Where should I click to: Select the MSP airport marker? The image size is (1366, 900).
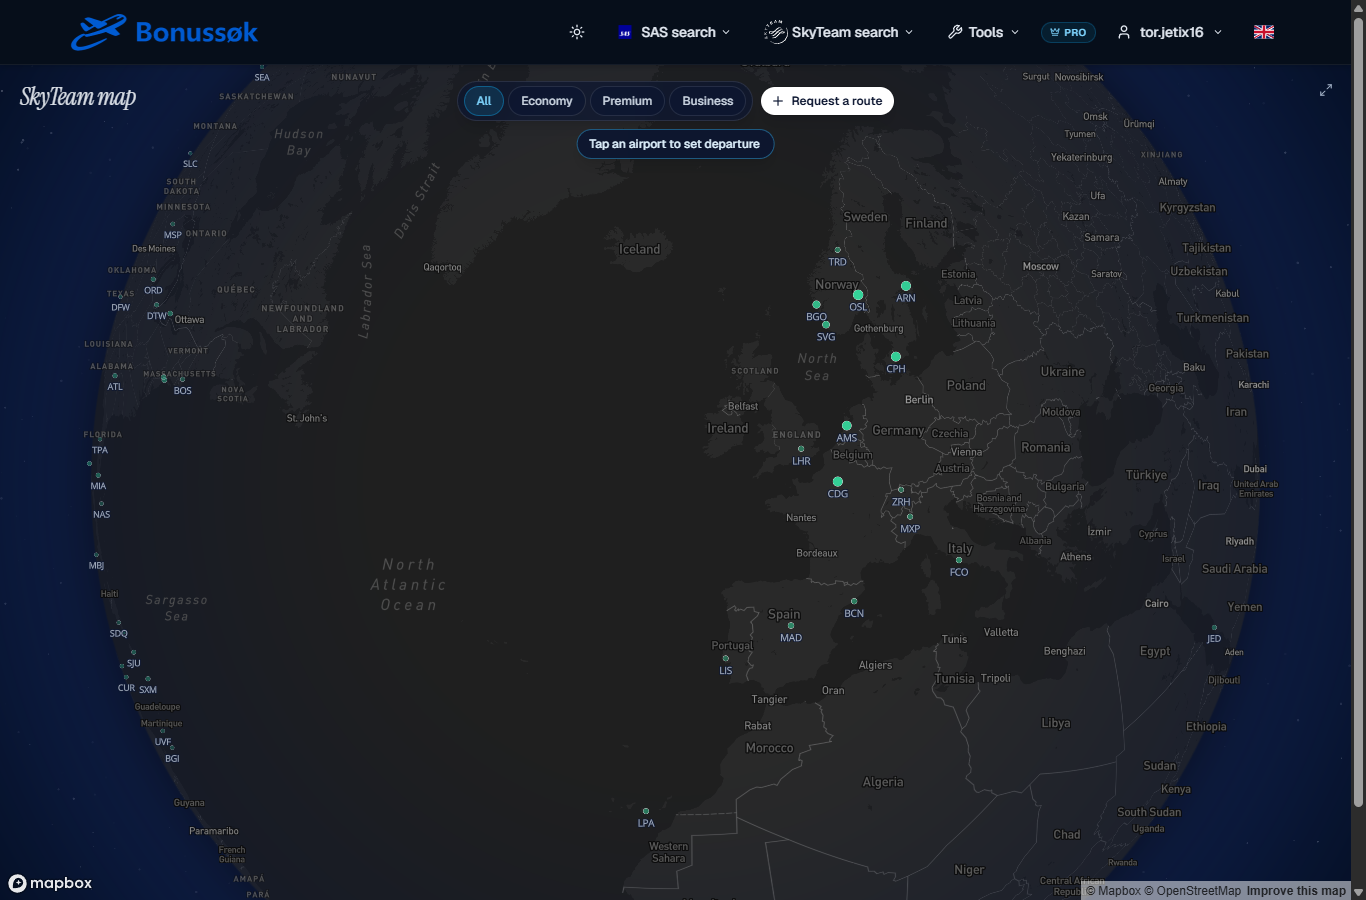pyautogui.click(x=173, y=225)
